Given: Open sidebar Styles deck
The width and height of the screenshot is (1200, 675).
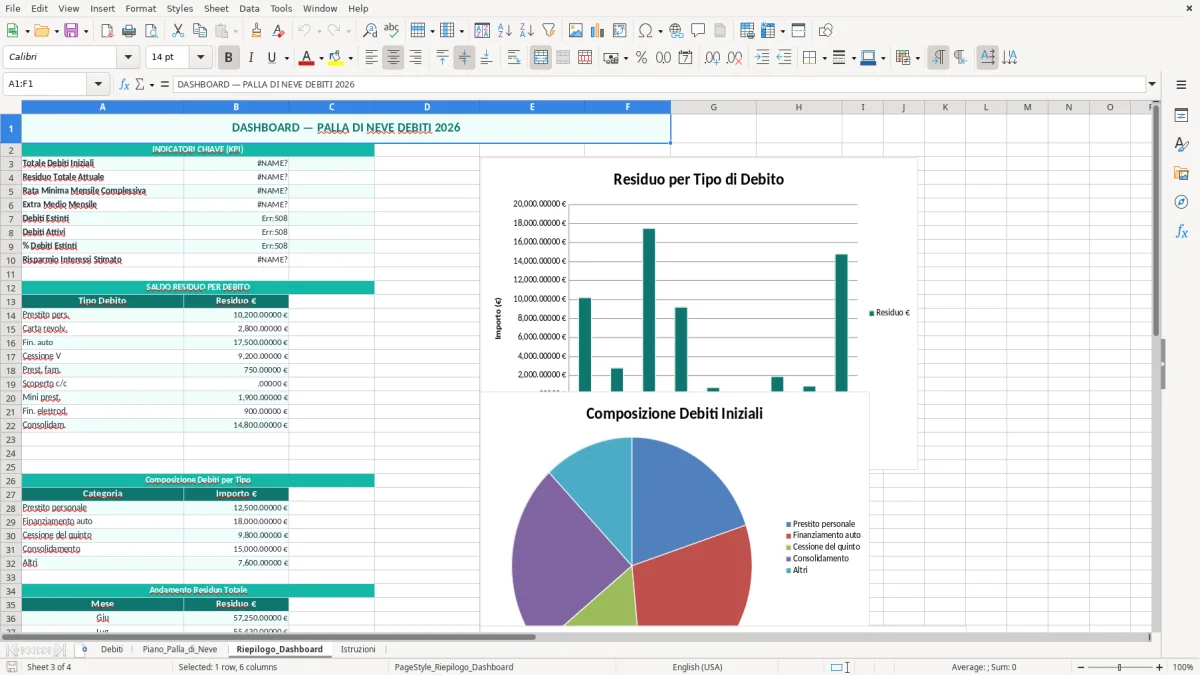Looking at the screenshot, I should 1181,145.
